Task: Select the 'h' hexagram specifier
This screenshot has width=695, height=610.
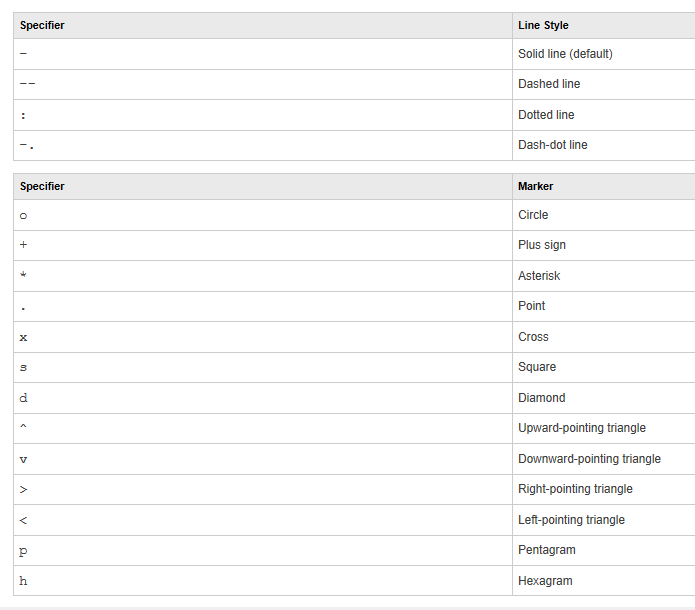Action: 23,581
